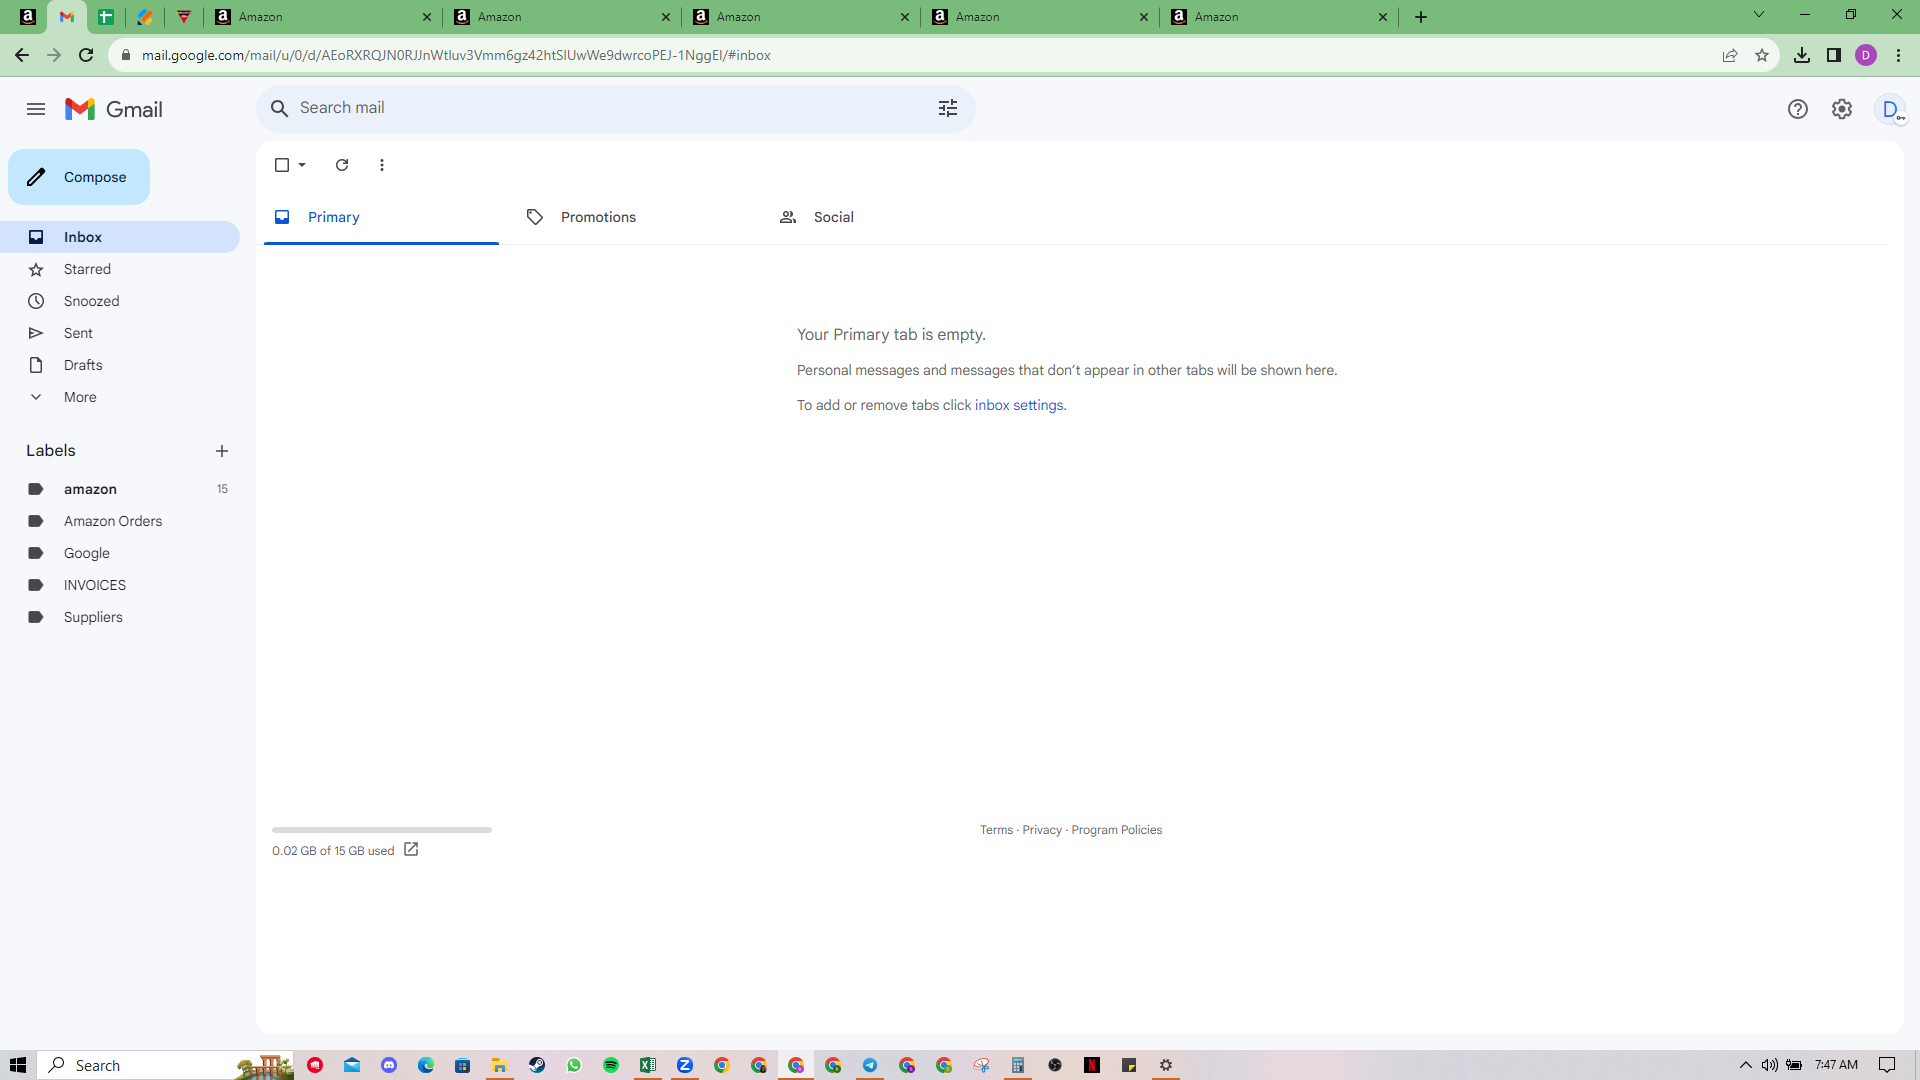Bookmark this page with the star icon
Screen dimensions: 1920x1080
point(1762,55)
